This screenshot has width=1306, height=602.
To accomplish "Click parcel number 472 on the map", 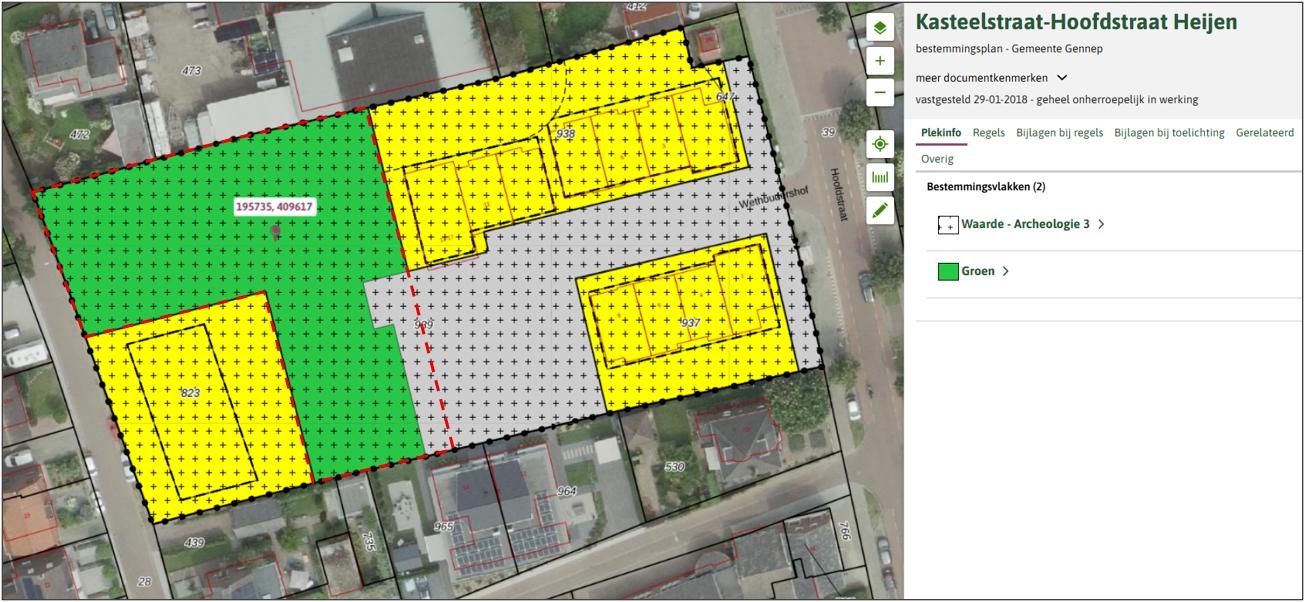I will [79, 134].
